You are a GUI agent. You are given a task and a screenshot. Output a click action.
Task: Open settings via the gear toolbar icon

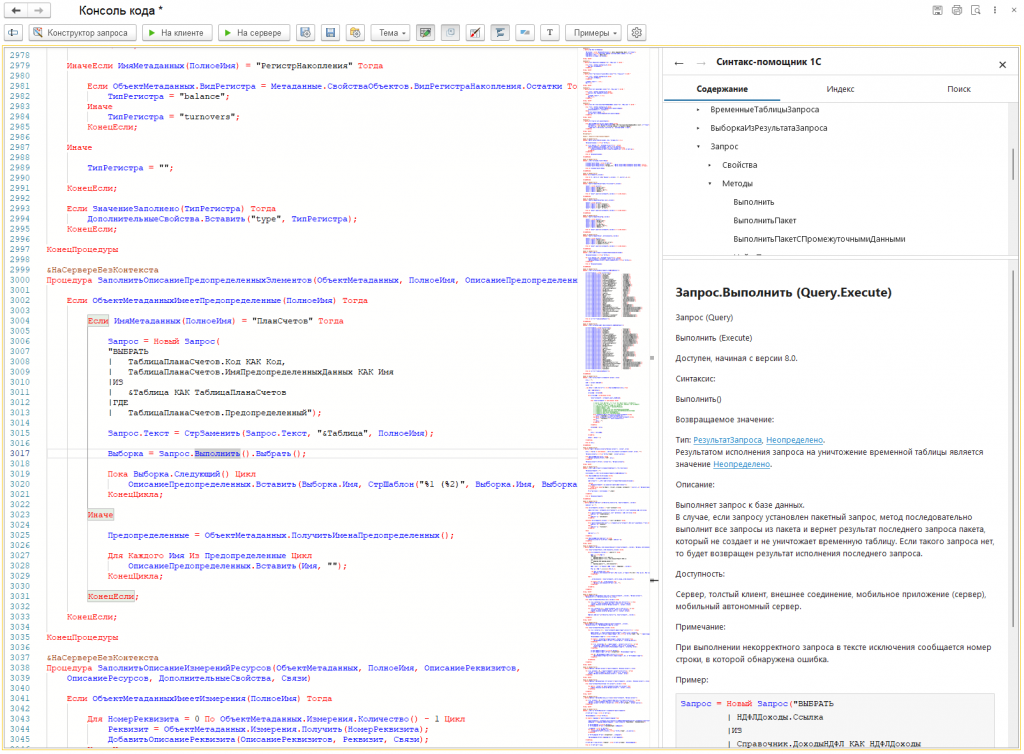point(637,33)
